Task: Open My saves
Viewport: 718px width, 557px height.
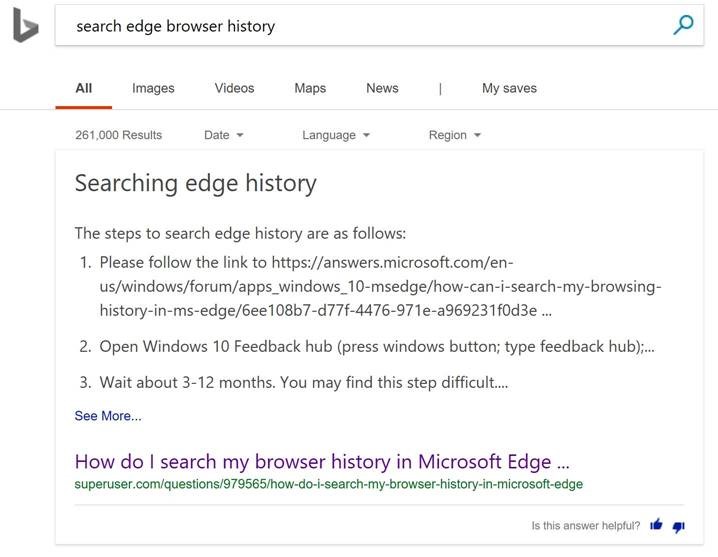Action: coord(509,88)
